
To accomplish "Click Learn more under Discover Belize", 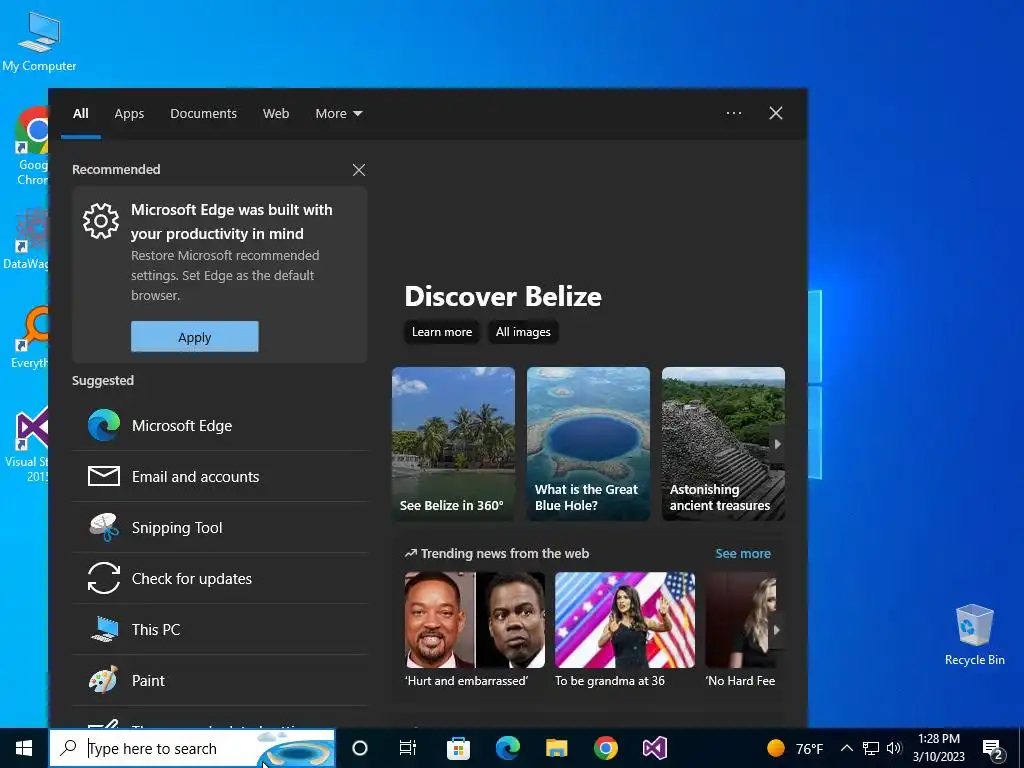I will [442, 332].
